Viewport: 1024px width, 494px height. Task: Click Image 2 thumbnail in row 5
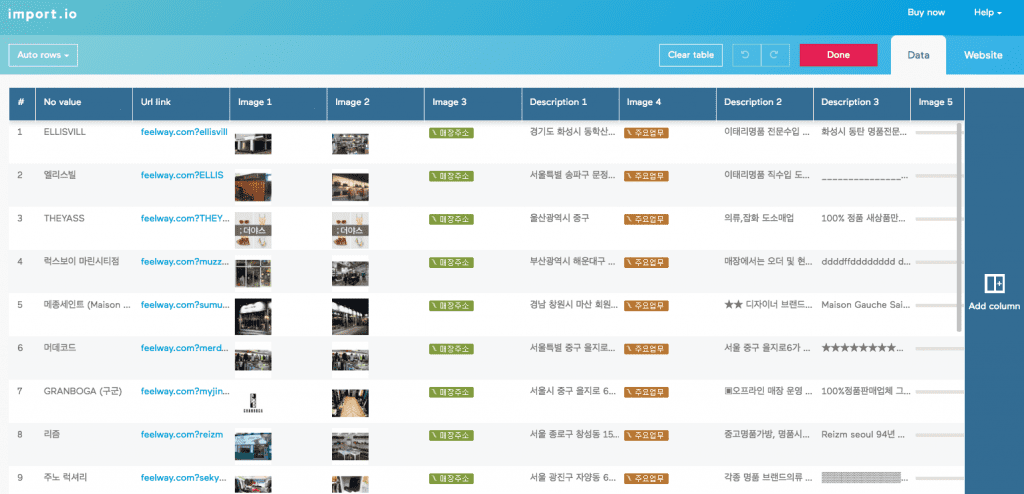[x=350, y=317]
